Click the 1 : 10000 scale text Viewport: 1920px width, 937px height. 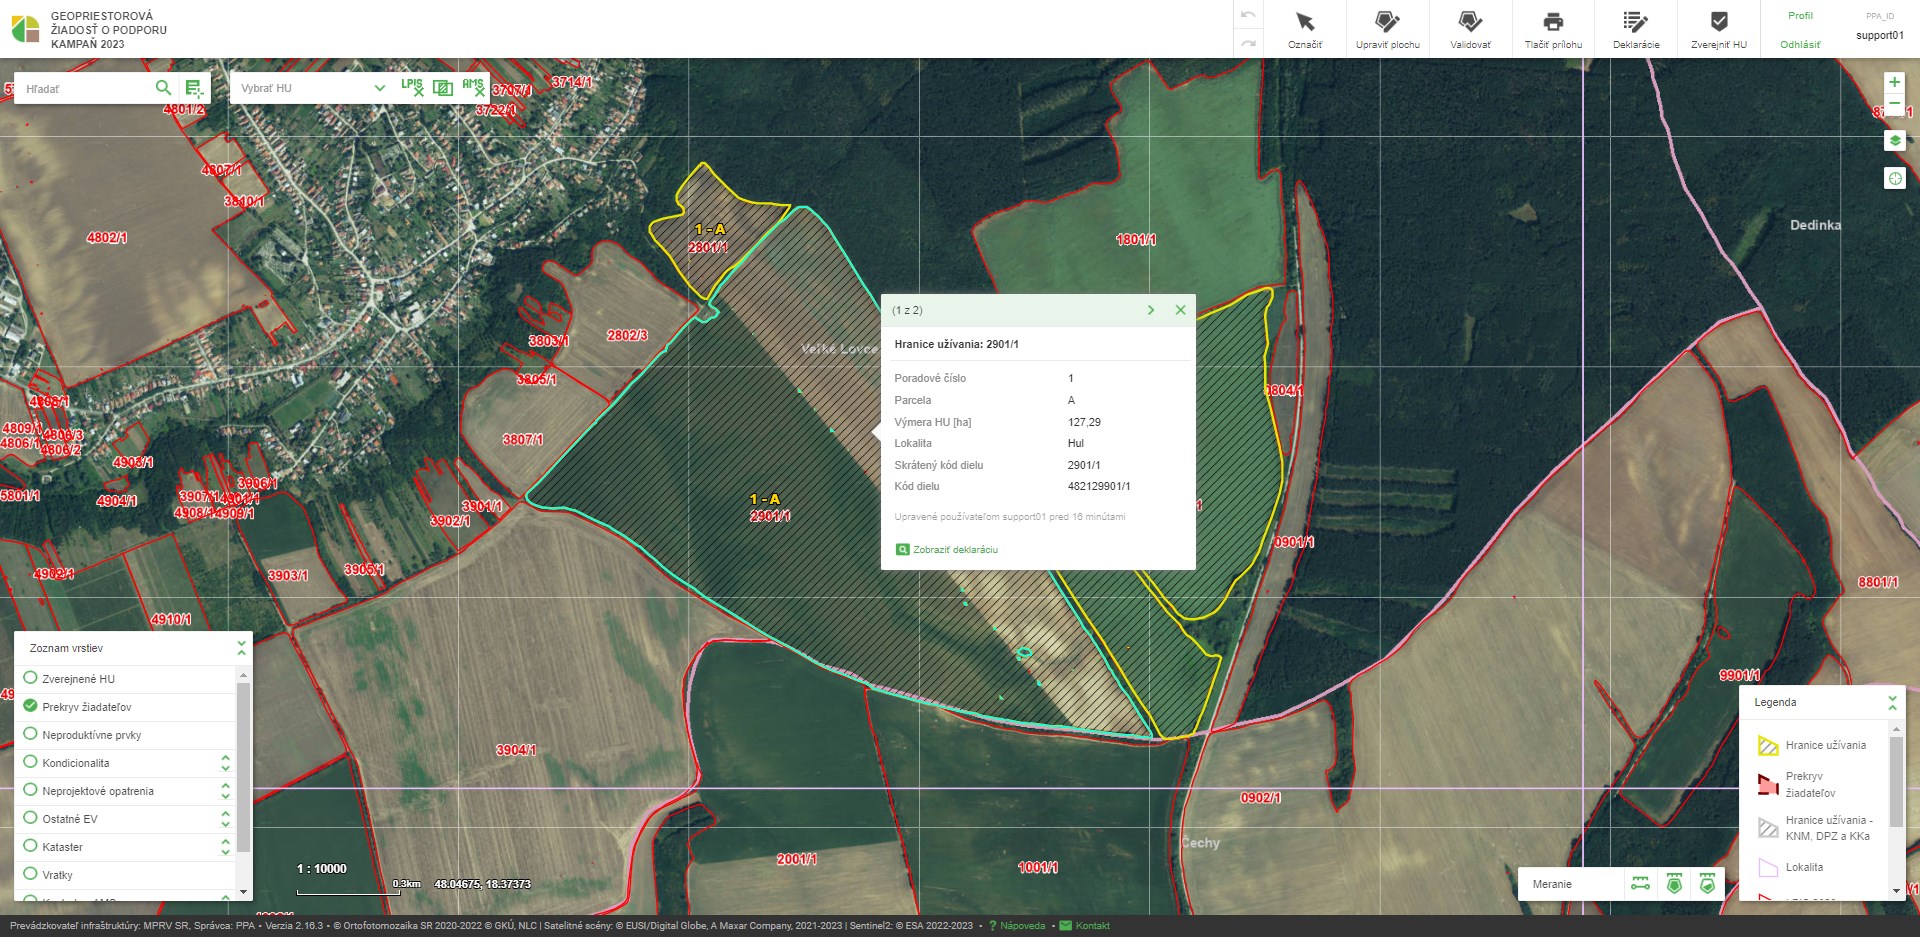pyautogui.click(x=322, y=869)
